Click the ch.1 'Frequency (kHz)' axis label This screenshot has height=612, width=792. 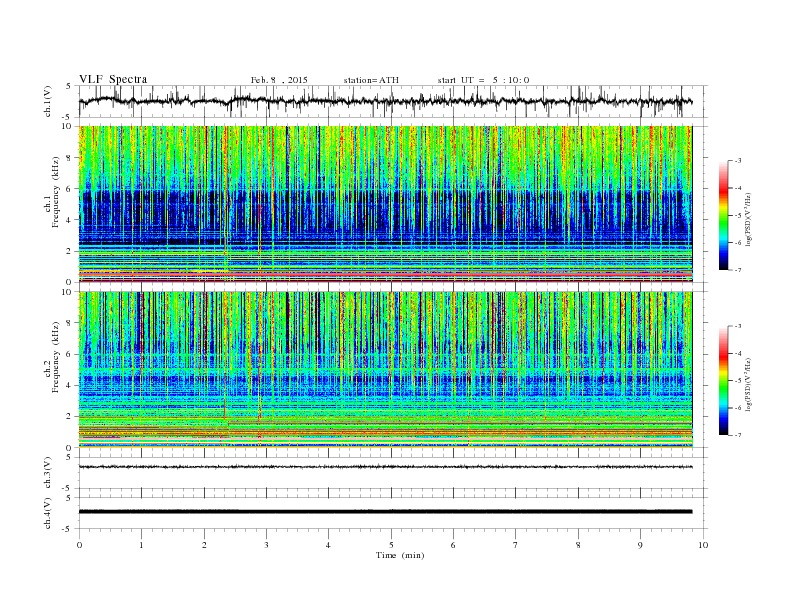55,192
